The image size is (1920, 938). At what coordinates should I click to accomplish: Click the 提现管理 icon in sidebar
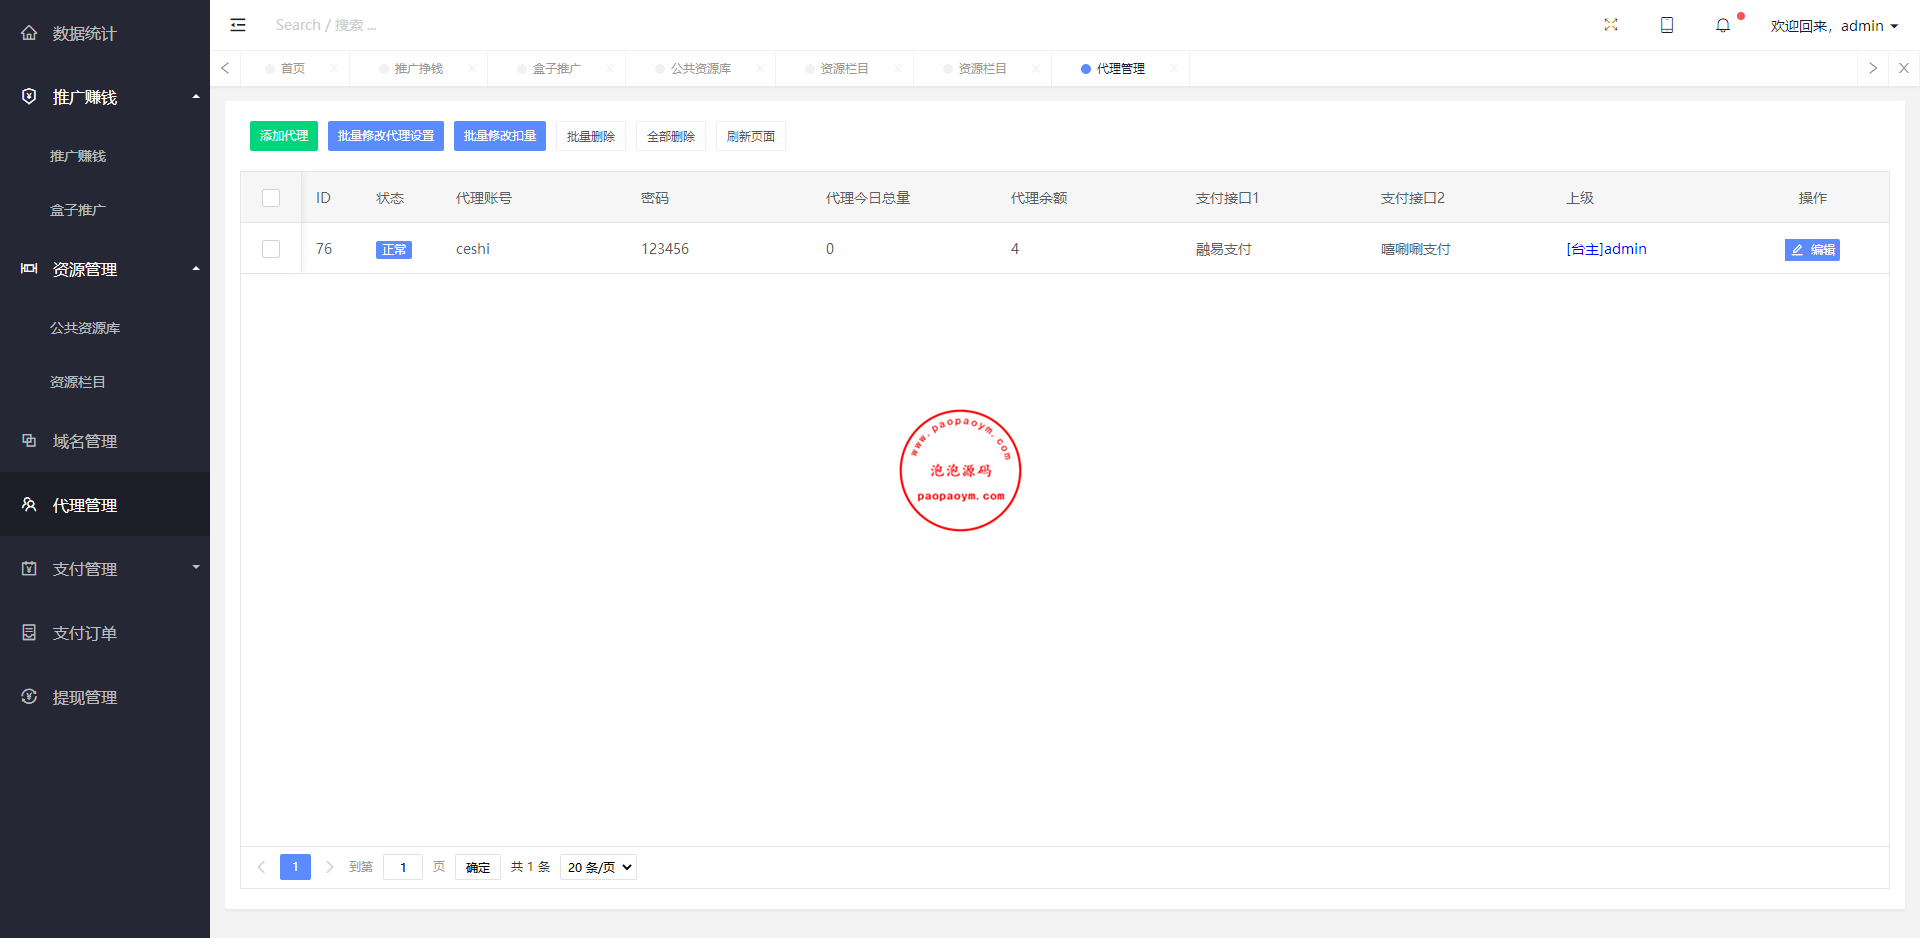pos(29,697)
